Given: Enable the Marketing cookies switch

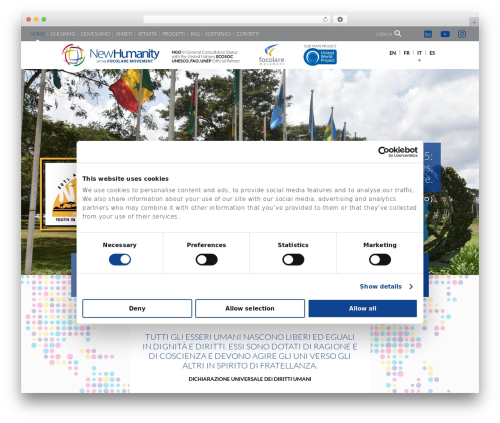Looking at the screenshot, I should 380,260.
